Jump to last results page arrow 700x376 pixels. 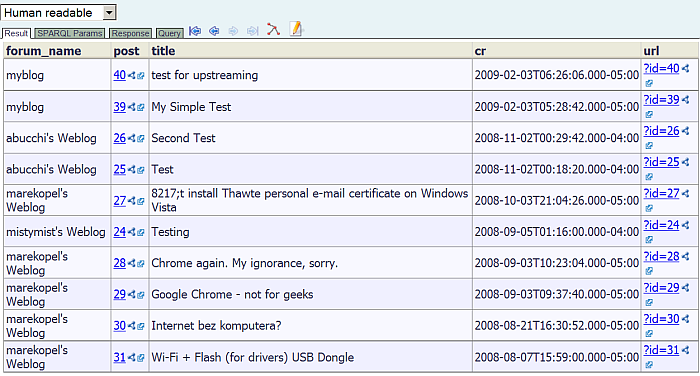[x=253, y=31]
